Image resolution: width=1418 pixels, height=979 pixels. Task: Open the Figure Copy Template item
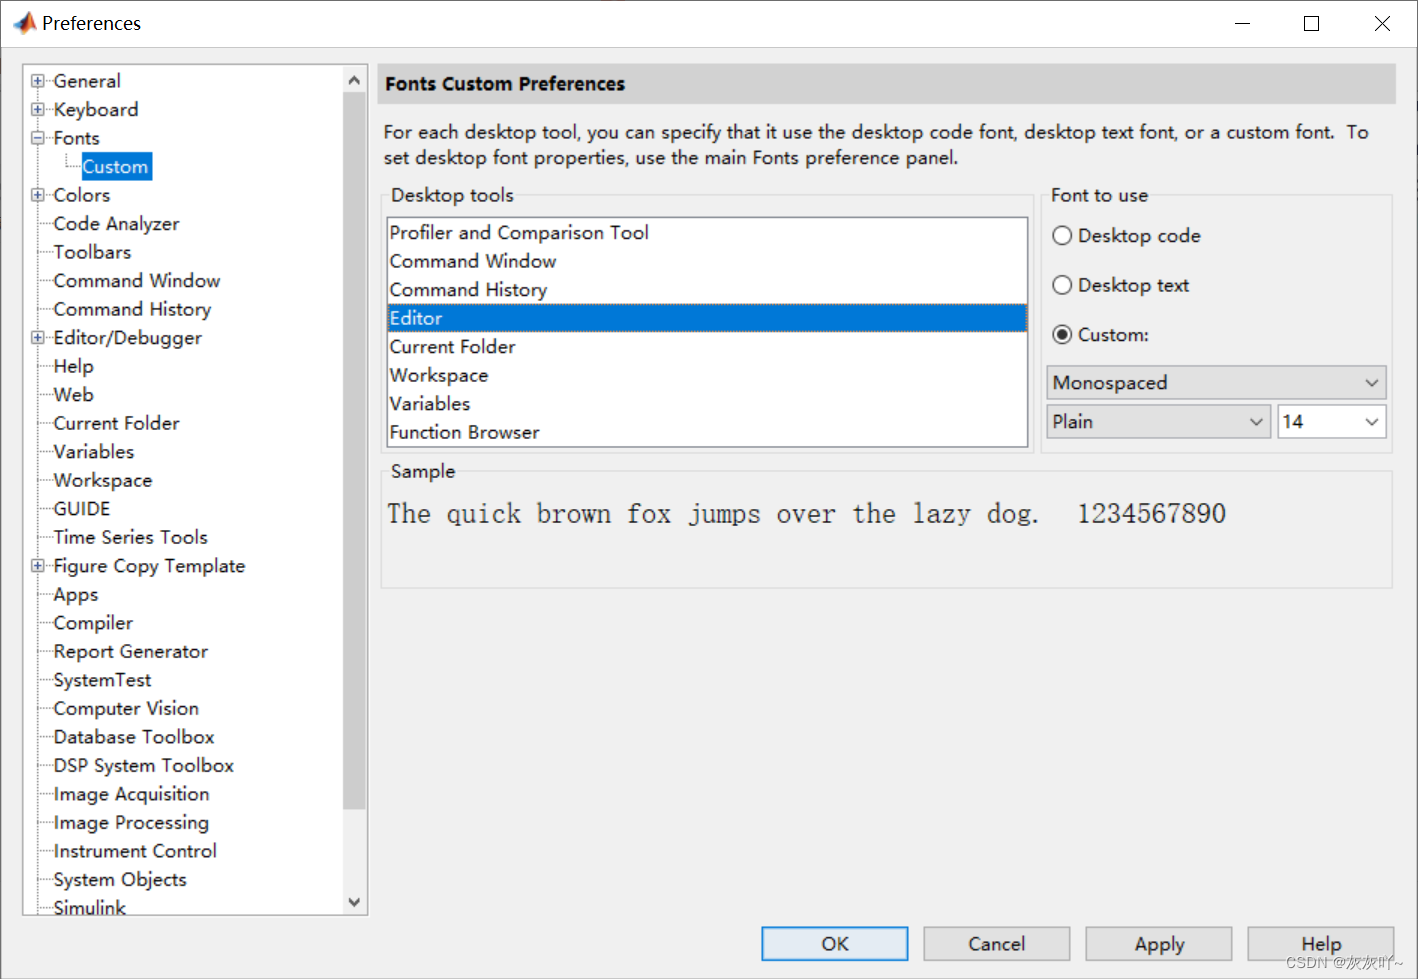point(150,566)
